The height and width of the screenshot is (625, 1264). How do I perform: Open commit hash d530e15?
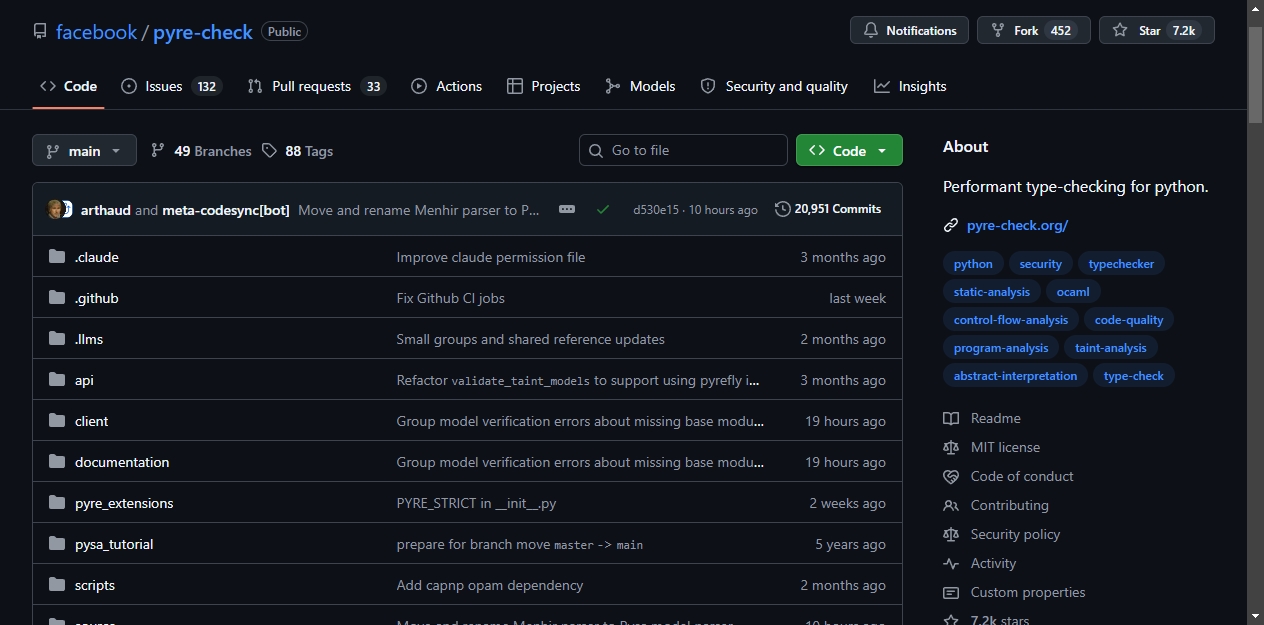pos(656,210)
